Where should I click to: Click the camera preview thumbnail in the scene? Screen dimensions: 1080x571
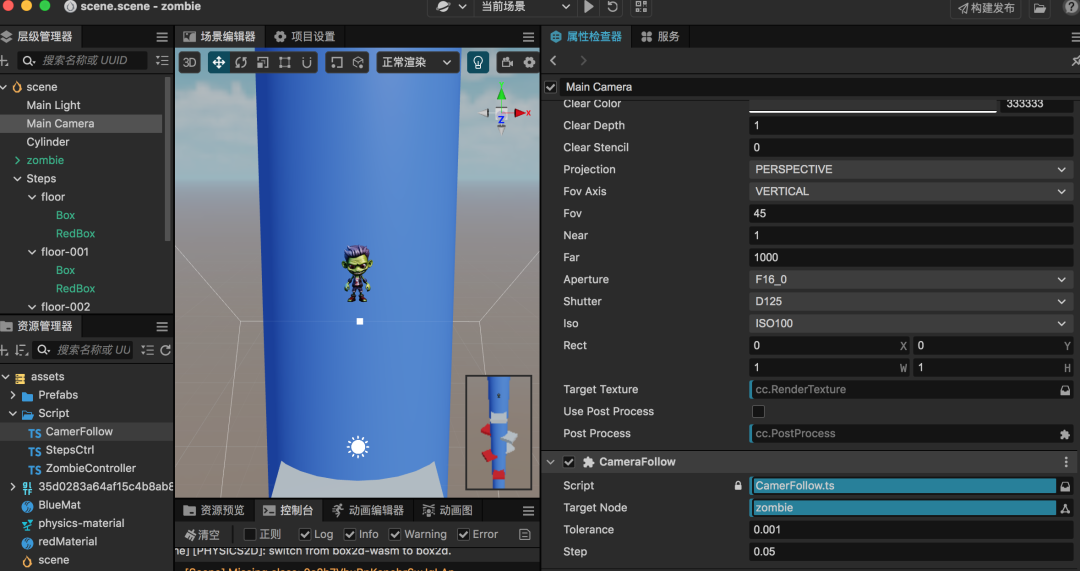pos(499,432)
